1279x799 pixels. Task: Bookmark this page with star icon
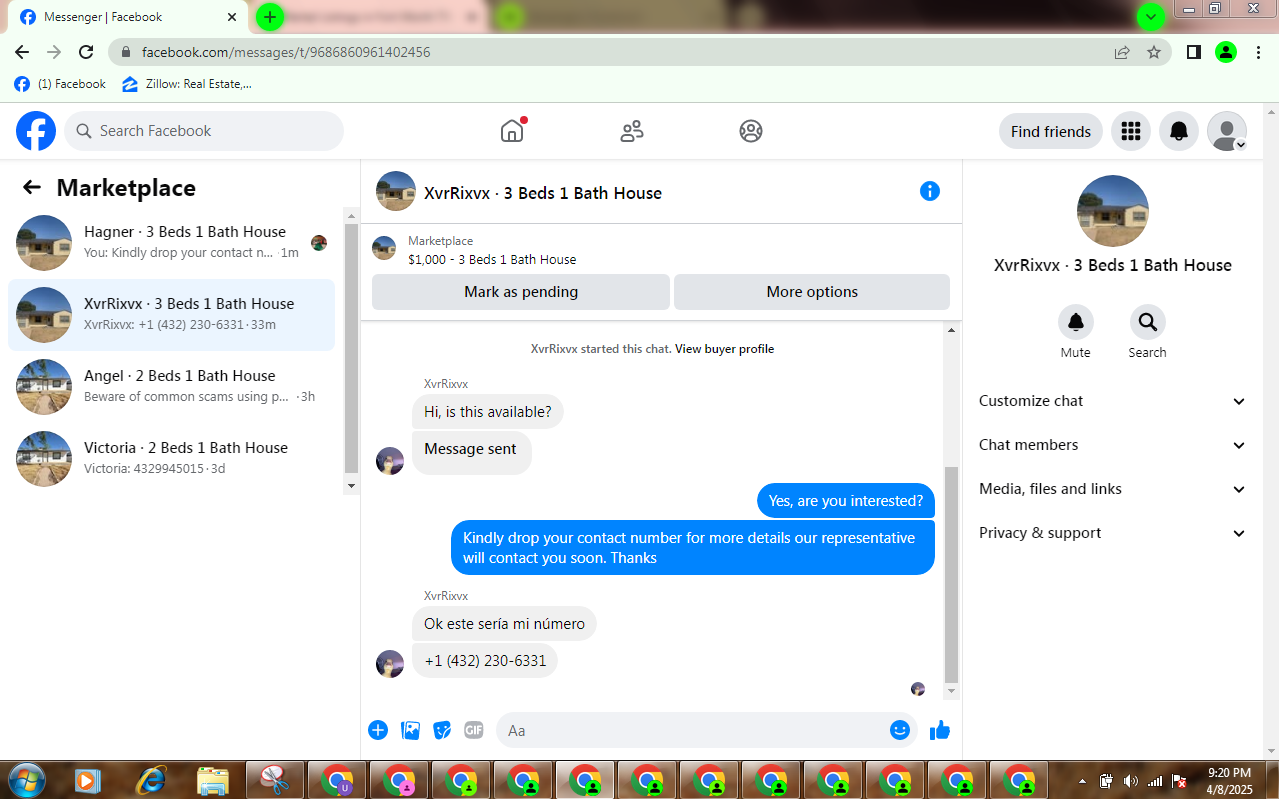pyautogui.click(x=1154, y=52)
